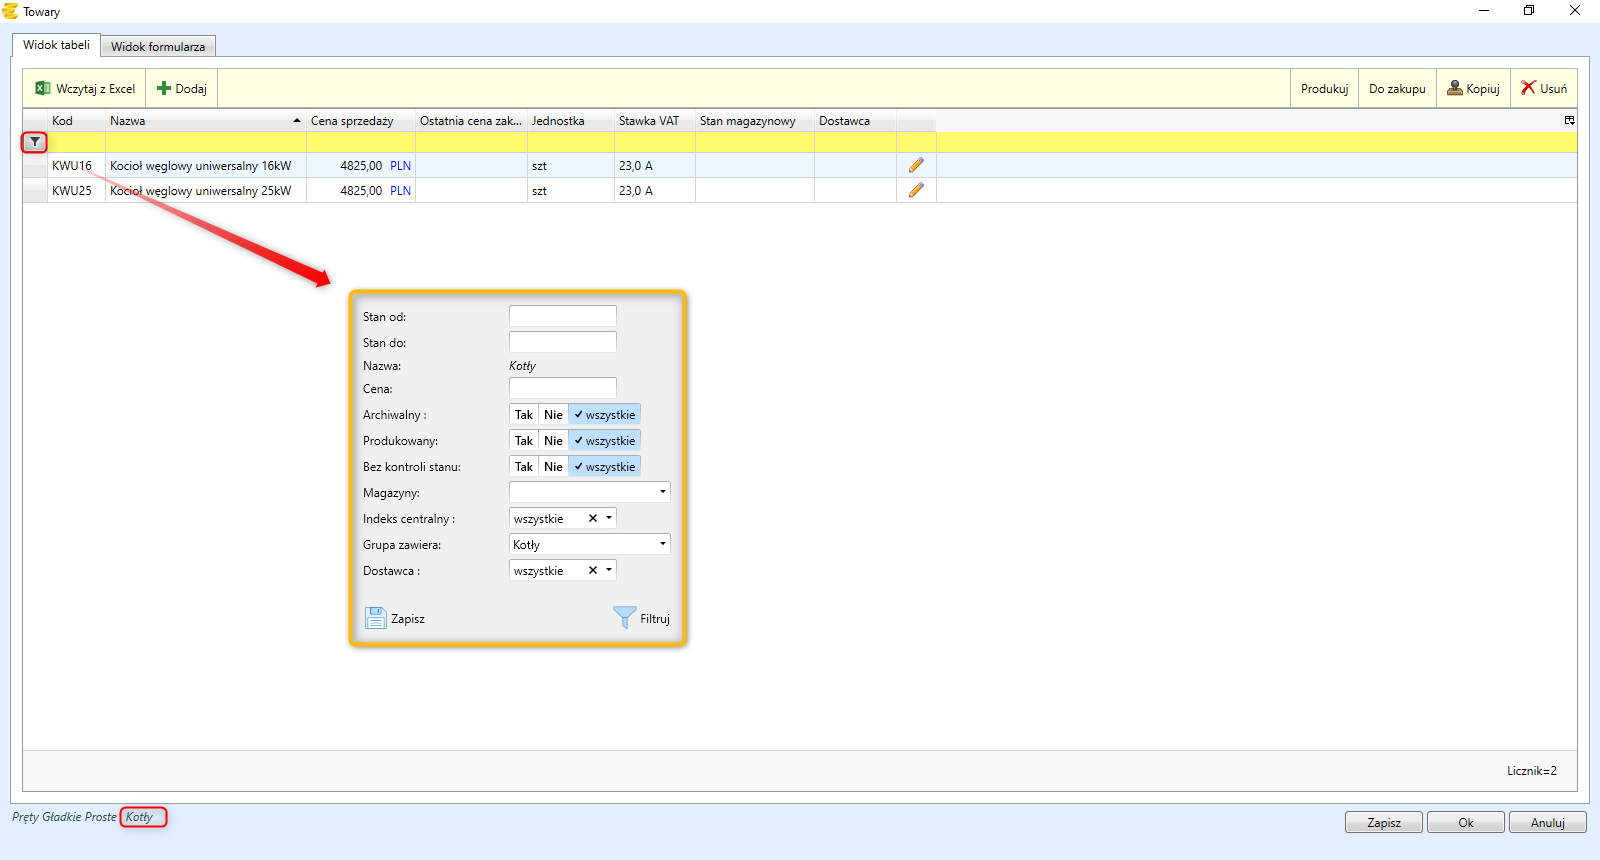Open the Dostawca dropdown arrow in filter
This screenshot has width=1600, height=860.
click(609, 570)
